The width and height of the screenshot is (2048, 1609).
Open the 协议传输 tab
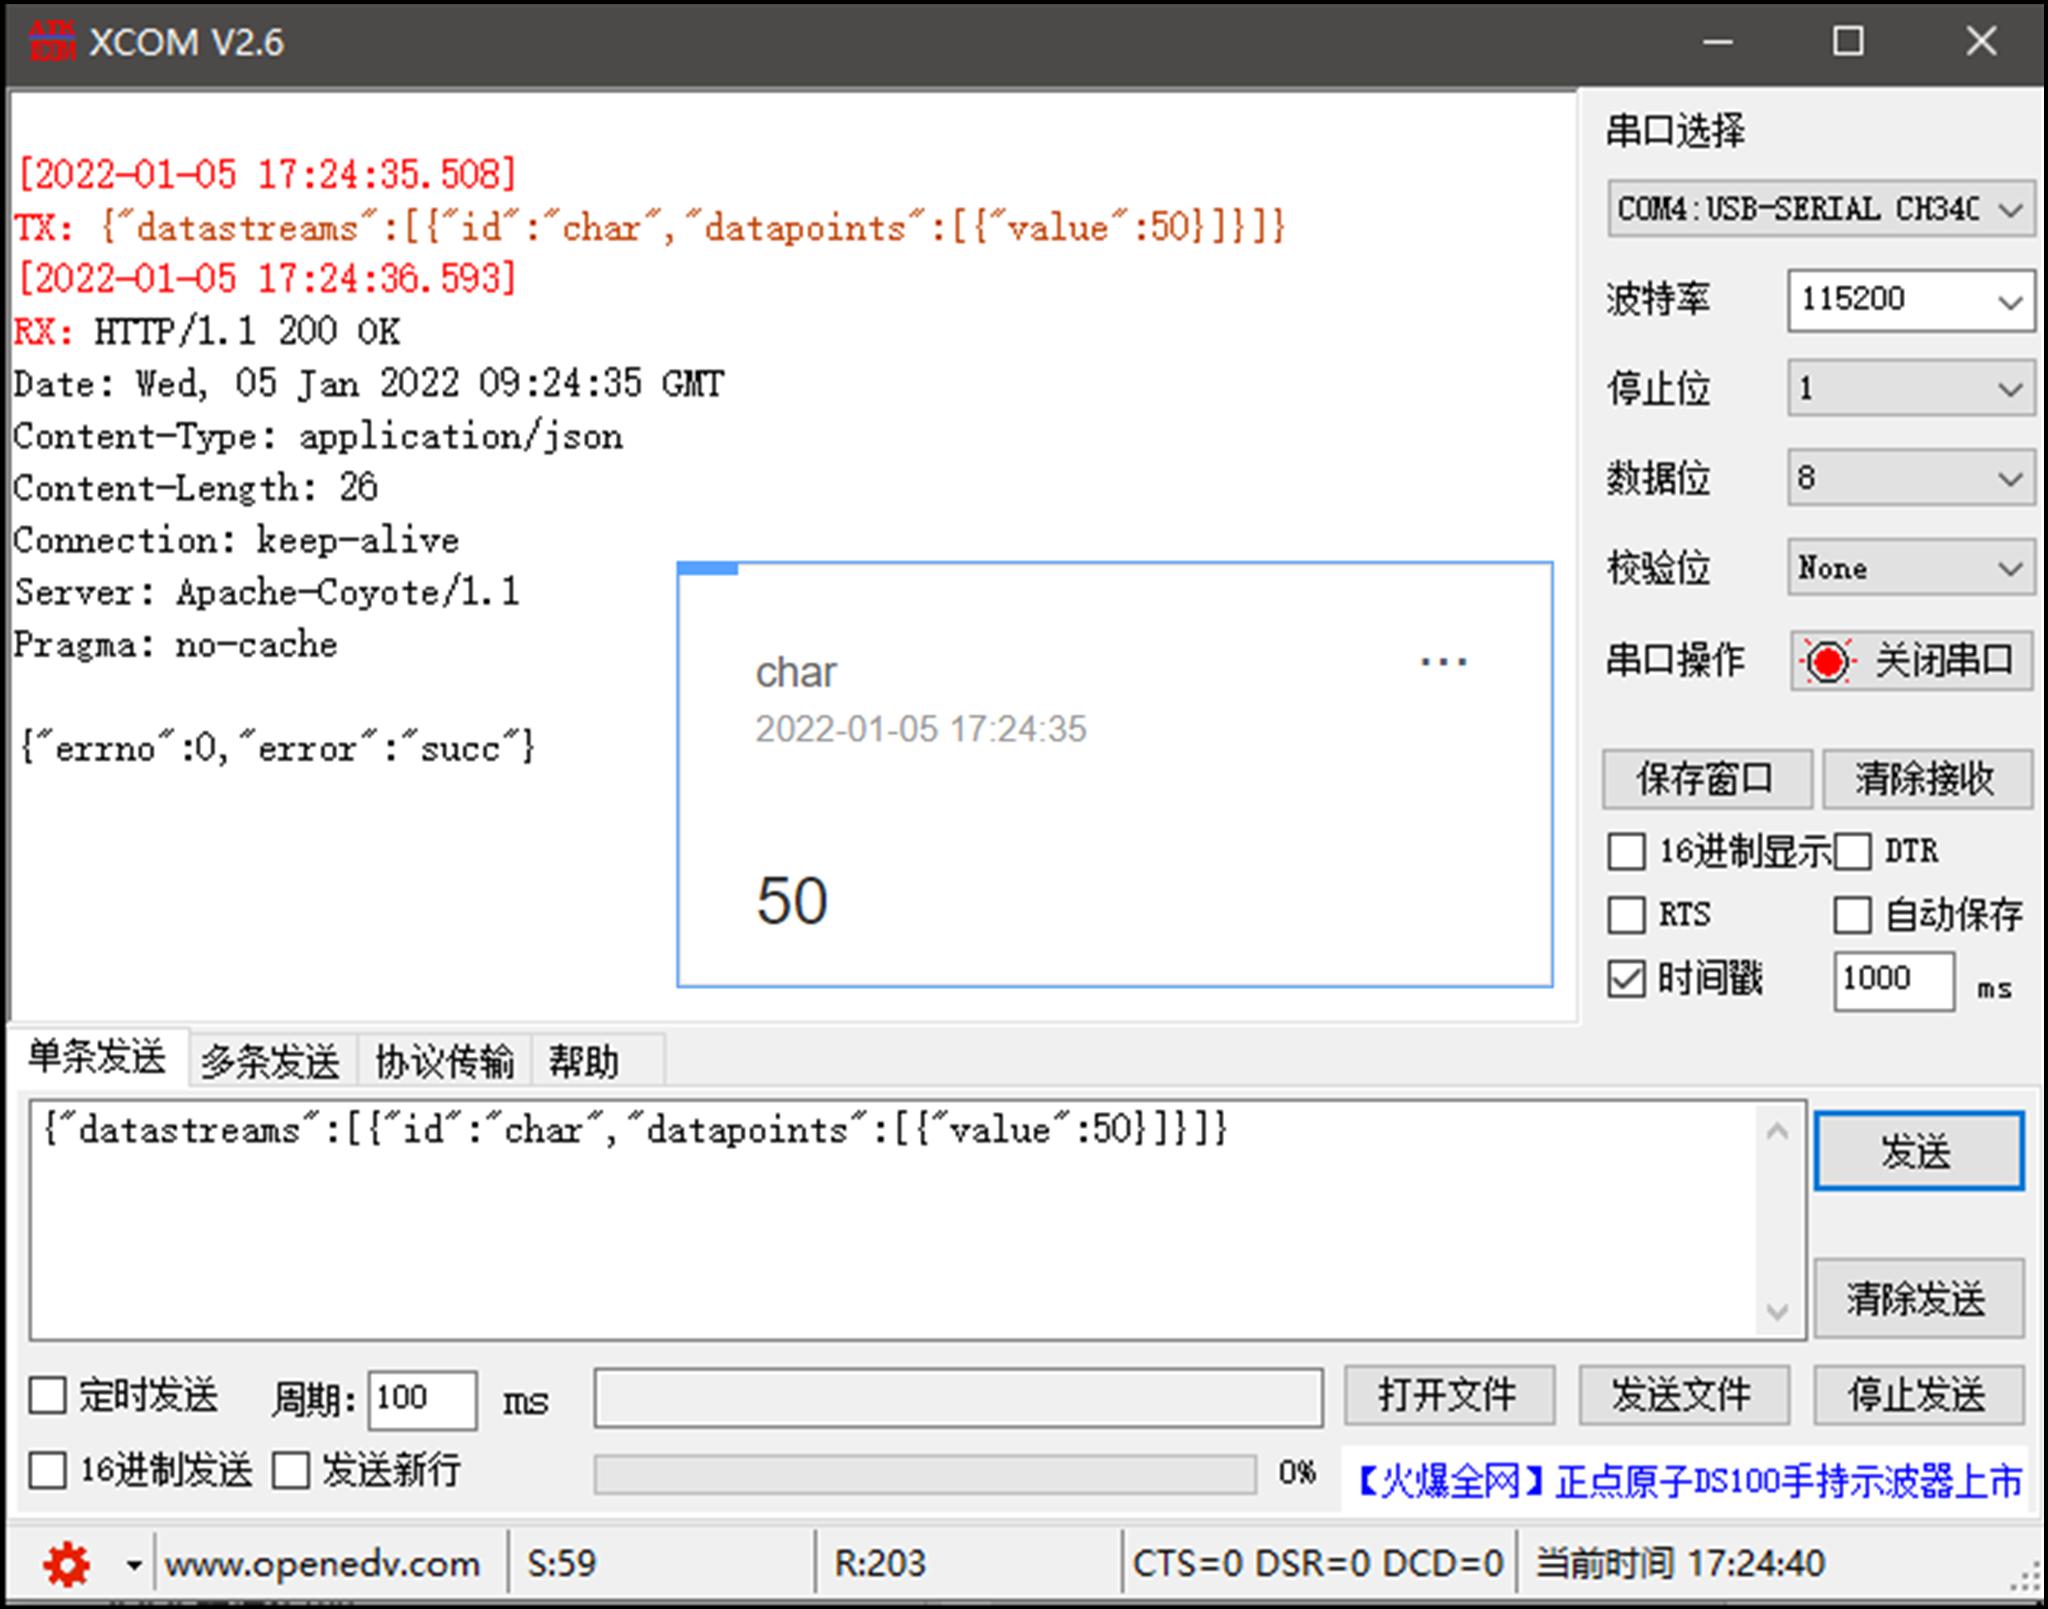pos(444,1061)
